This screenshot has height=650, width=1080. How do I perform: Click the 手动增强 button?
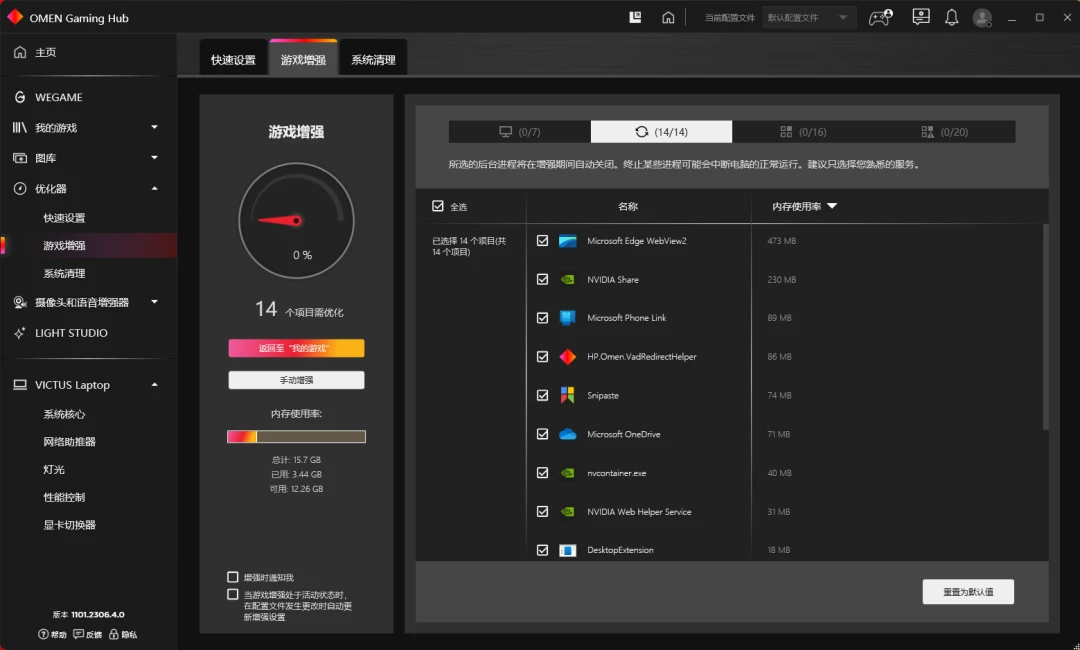coord(296,380)
